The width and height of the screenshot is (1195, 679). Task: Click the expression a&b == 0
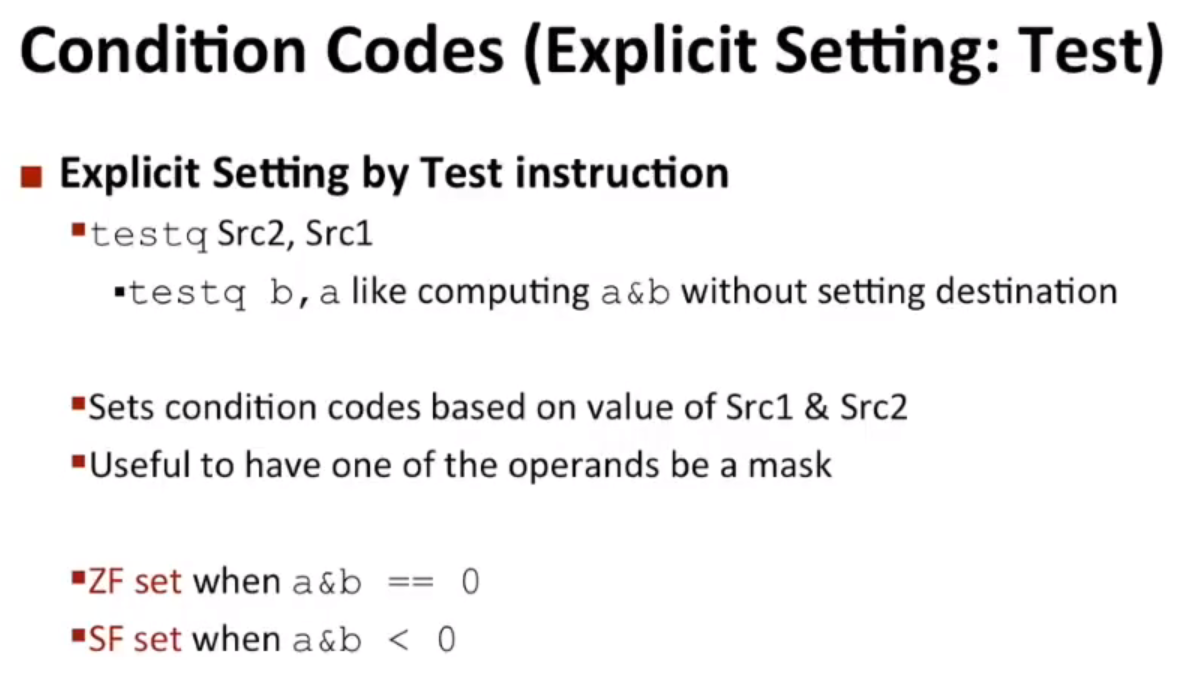tap(386, 583)
